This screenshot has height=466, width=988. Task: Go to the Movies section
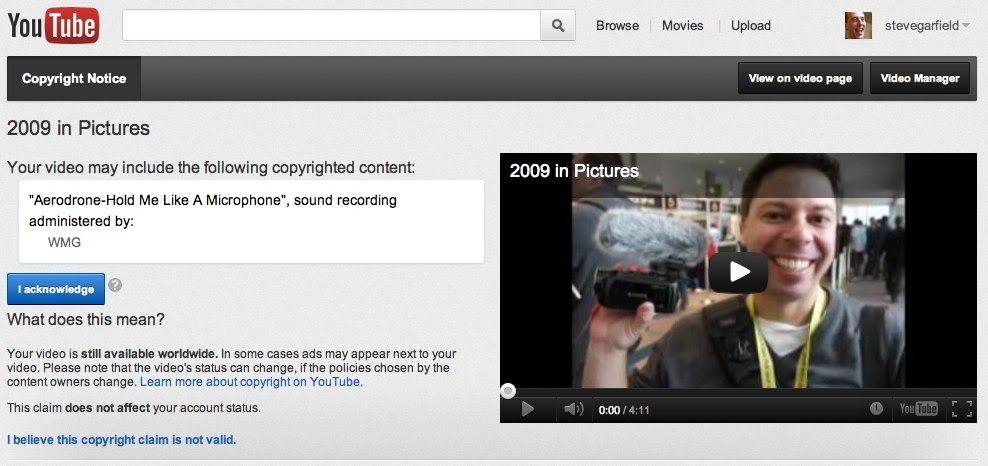point(682,26)
